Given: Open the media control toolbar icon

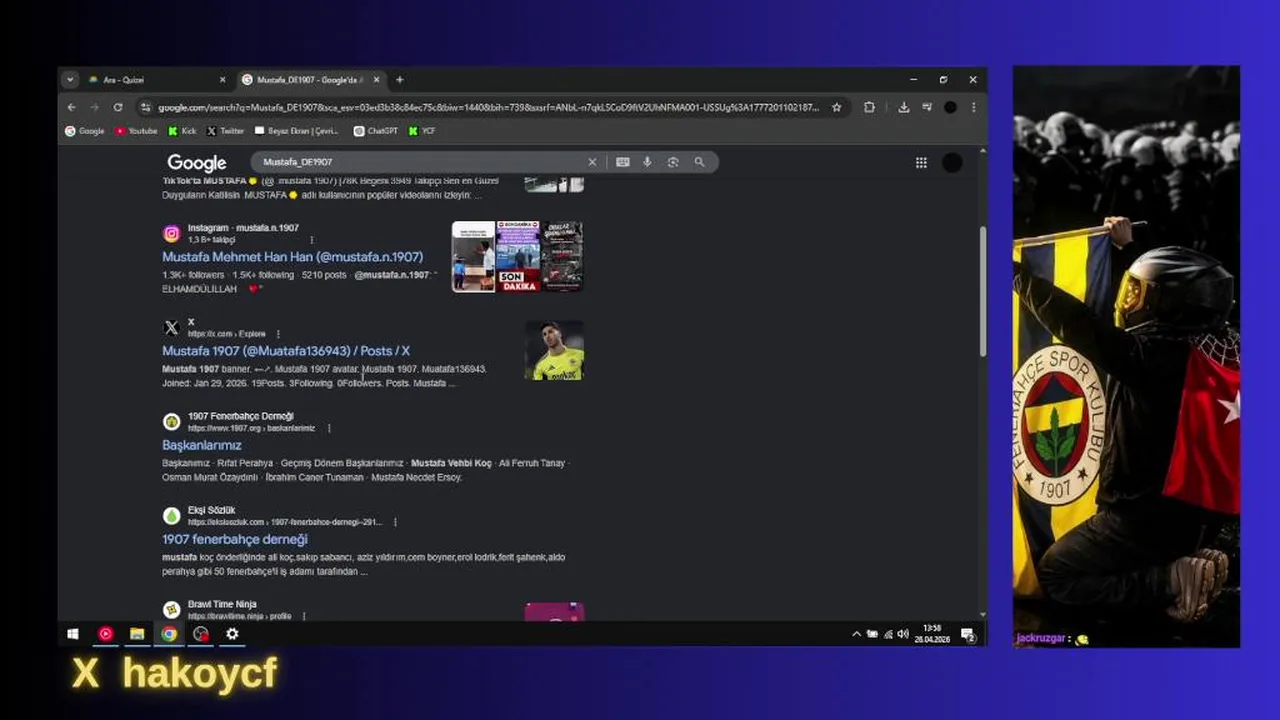Looking at the screenshot, I should tap(927, 107).
